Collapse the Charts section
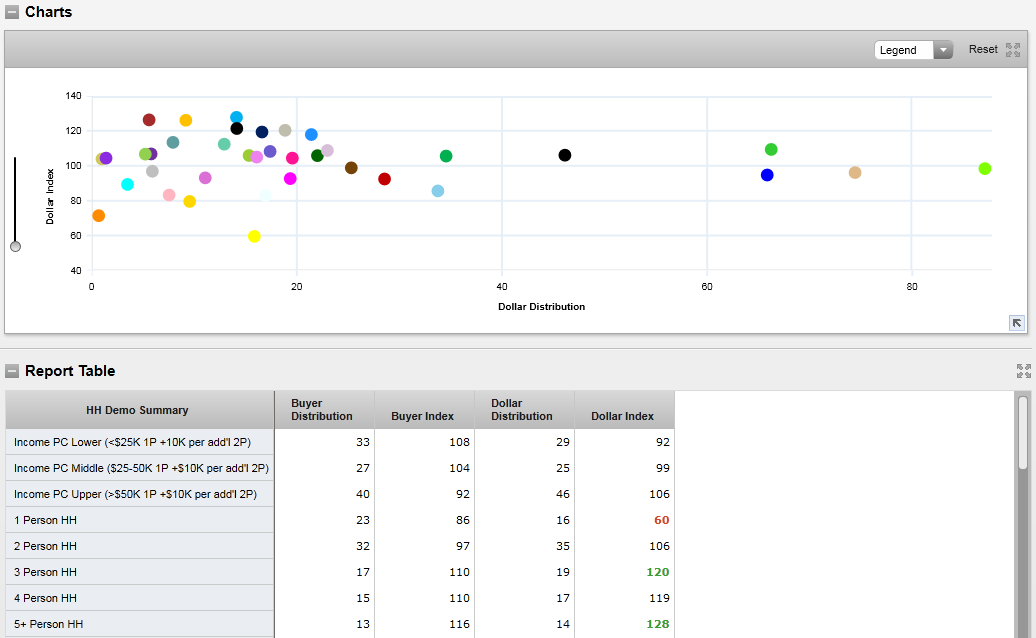Screen dimensions: 1036x638 (12, 12)
